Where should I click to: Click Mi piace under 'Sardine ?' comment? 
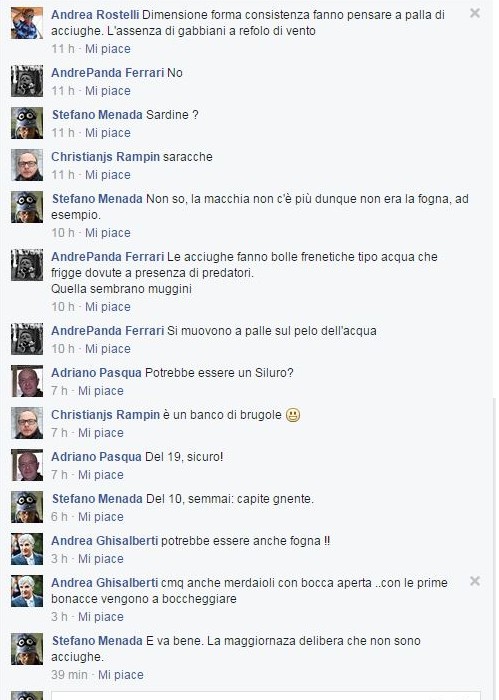tap(108, 133)
